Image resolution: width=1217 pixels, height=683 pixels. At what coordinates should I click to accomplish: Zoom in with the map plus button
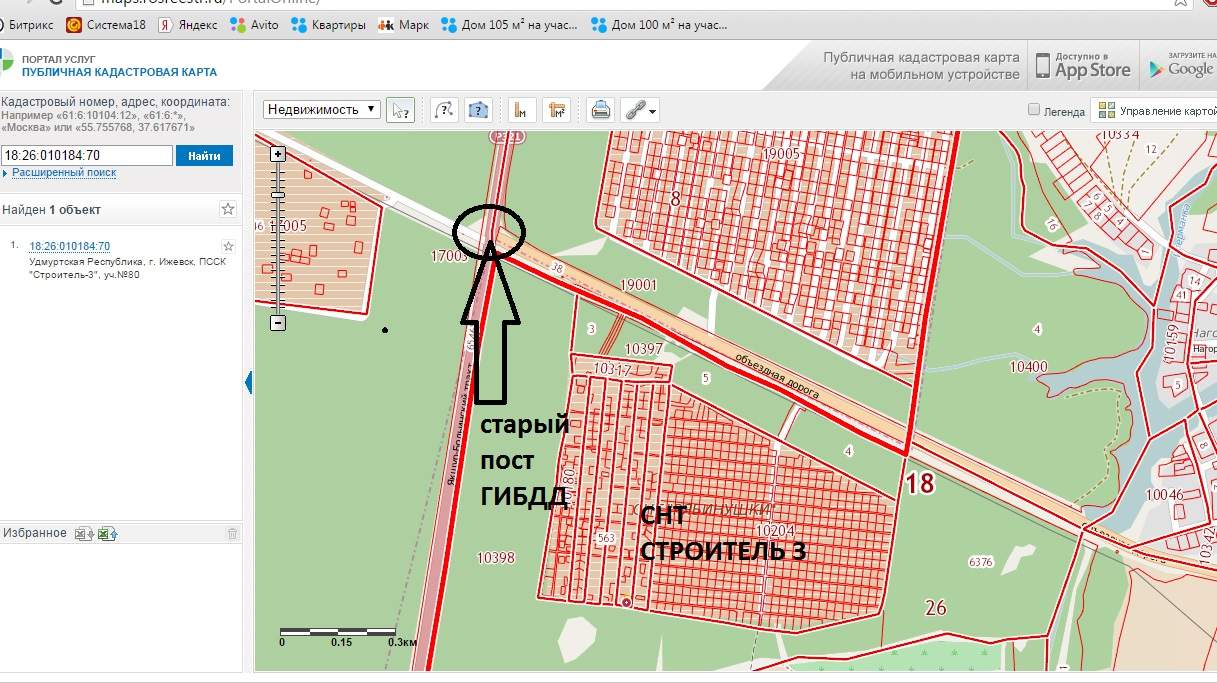[x=278, y=154]
